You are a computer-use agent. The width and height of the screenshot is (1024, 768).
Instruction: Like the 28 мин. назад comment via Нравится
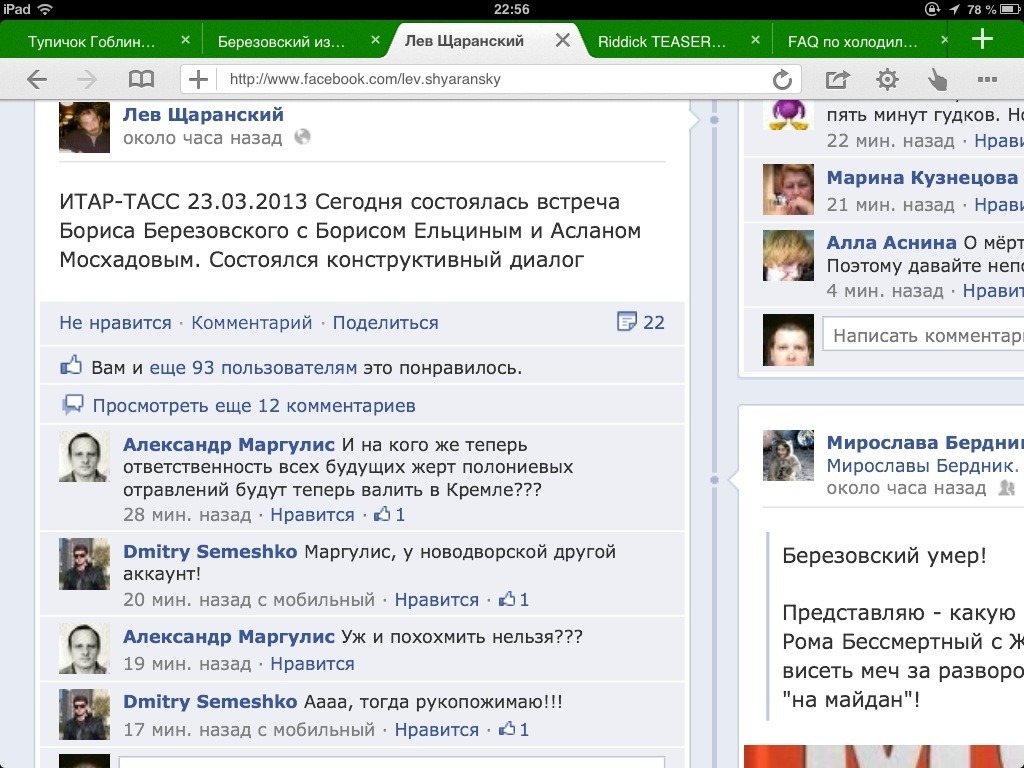tap(312, 515)
